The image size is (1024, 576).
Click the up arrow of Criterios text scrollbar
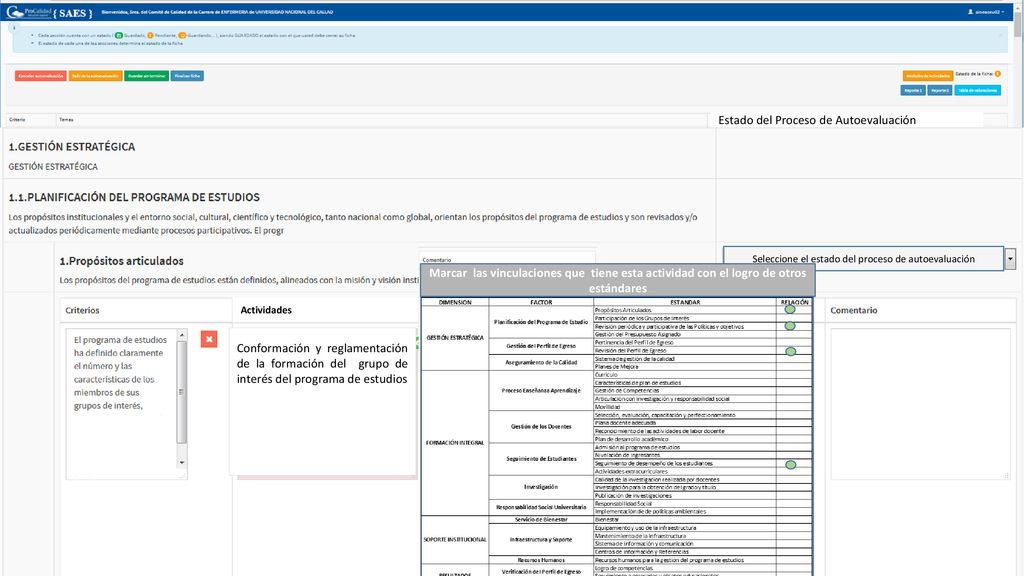pos(182,335)
